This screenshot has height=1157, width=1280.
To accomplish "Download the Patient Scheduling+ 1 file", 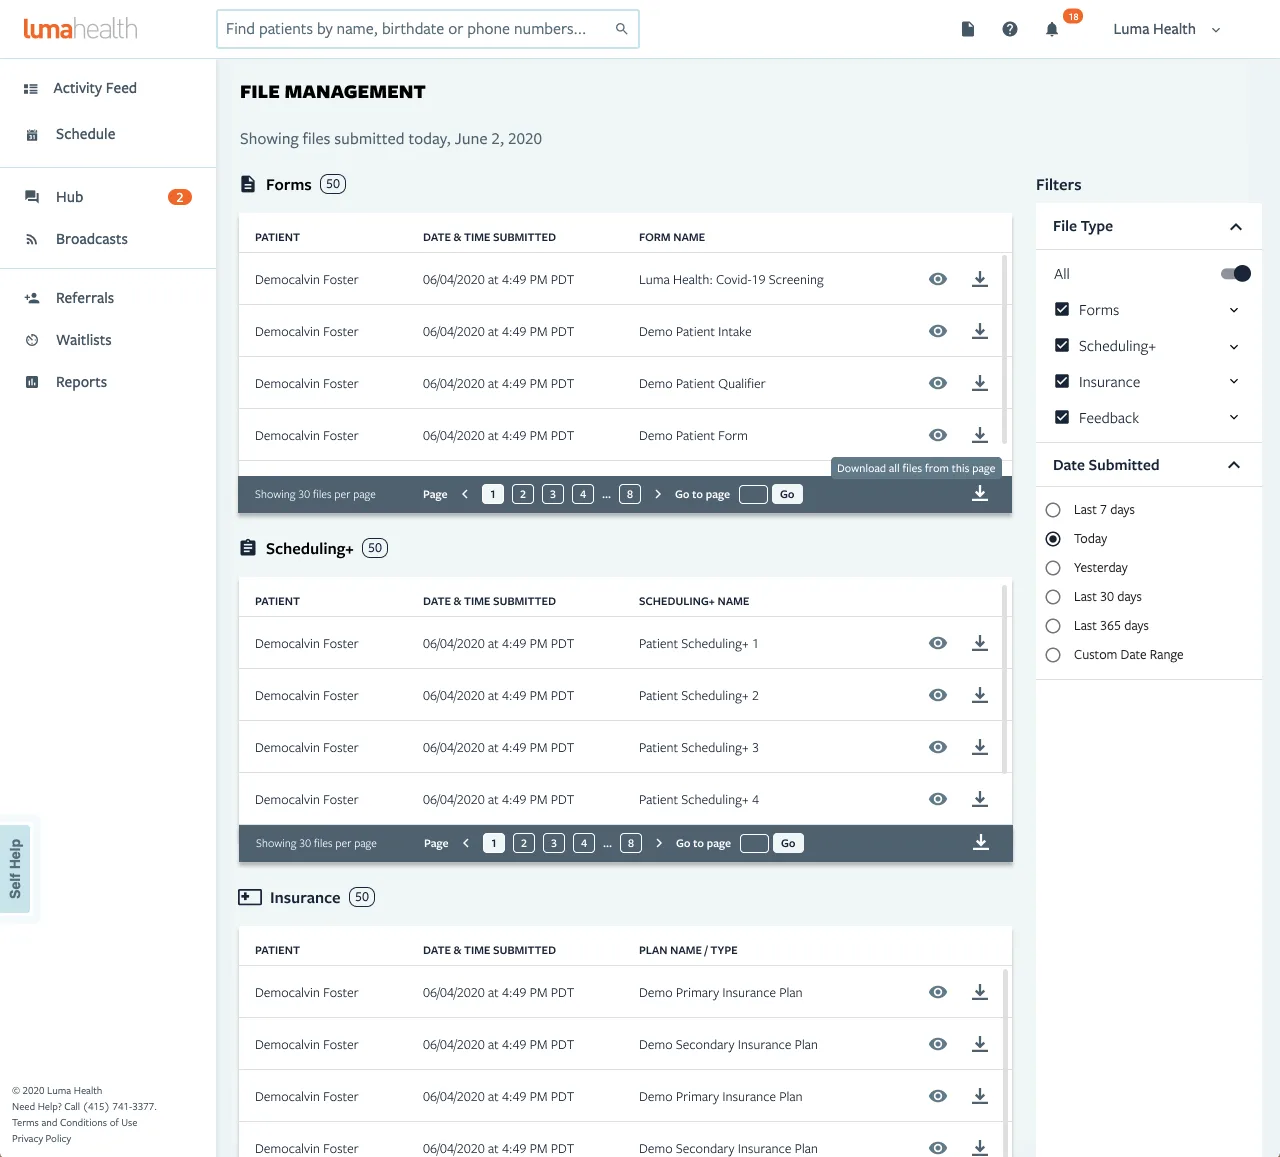I will pyautogui.click(x=980, y=643).
